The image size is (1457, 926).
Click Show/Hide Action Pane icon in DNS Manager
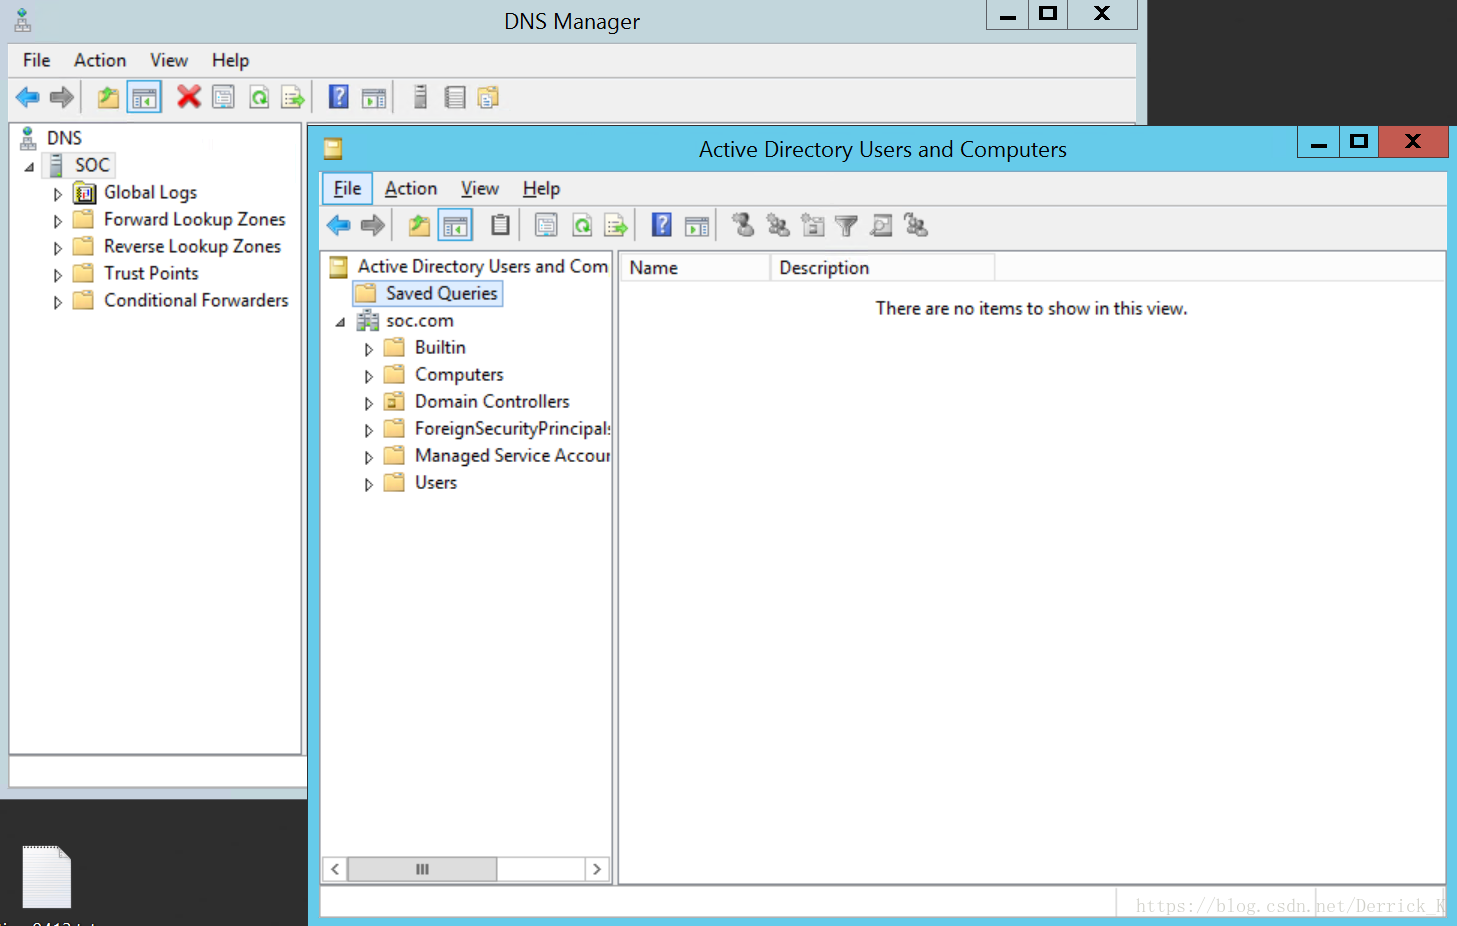pos(374,97)
